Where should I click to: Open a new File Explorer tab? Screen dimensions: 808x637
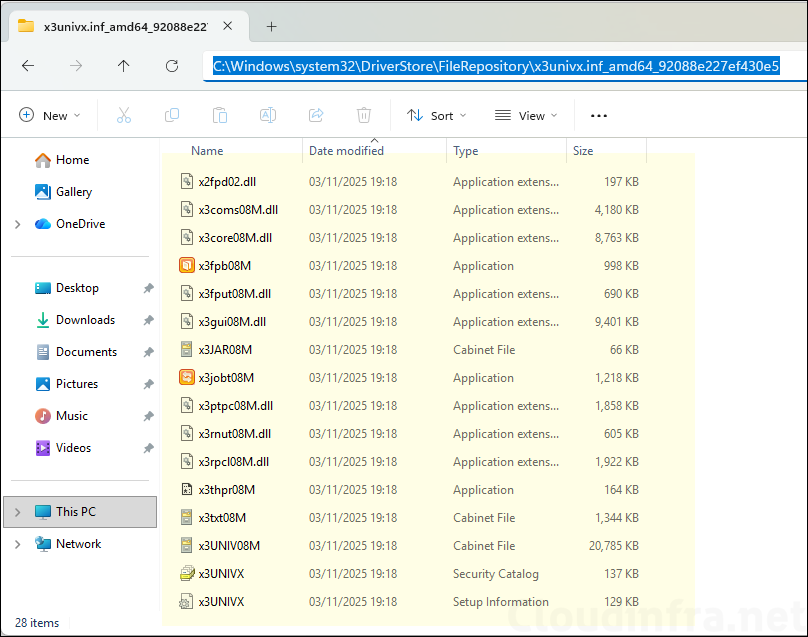[x=271, y=26]
